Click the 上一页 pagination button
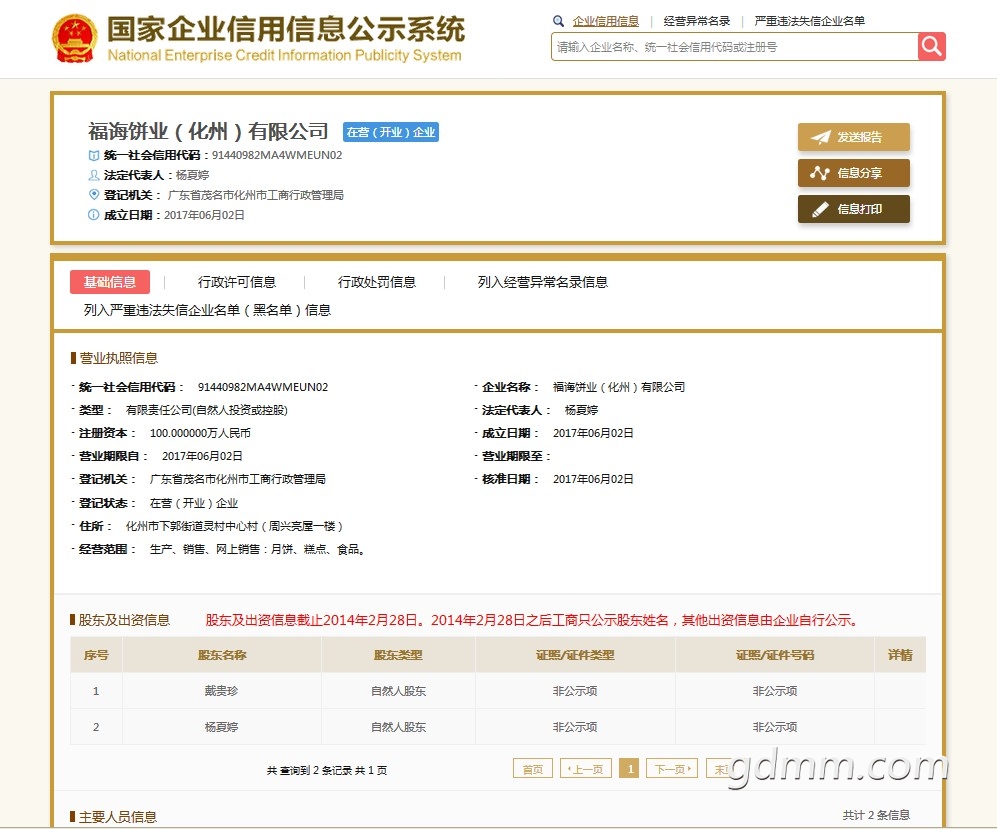 point(586,769)
